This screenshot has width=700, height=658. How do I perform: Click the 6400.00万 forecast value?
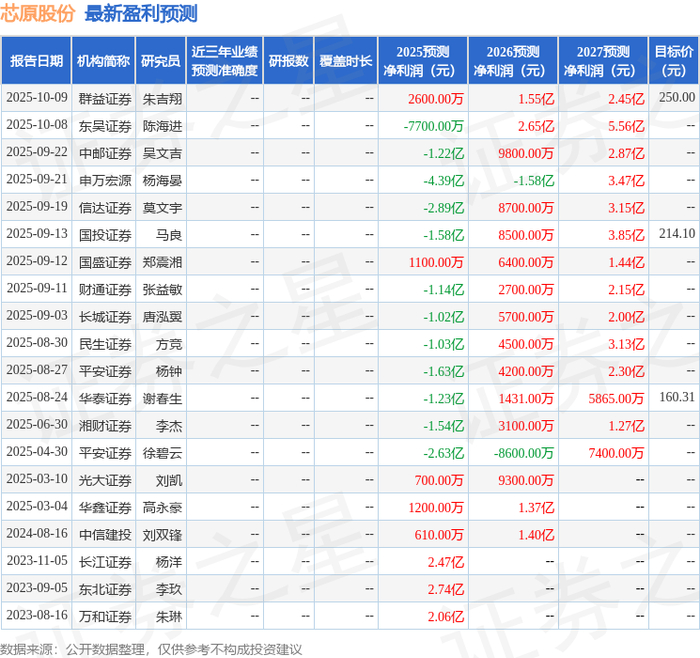[525, 262]
